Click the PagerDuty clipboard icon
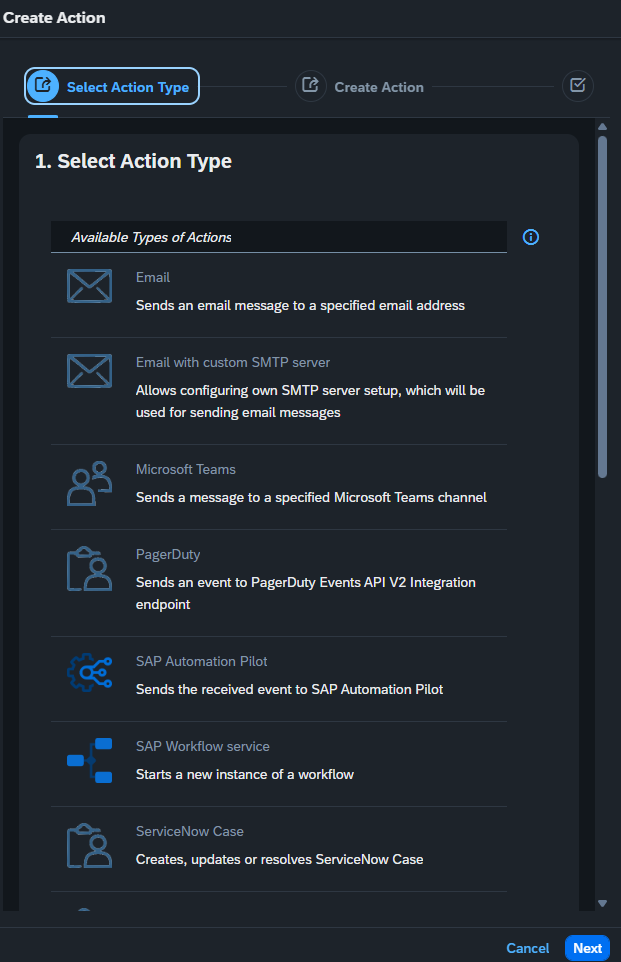This screenshot has width=621, height=962. [x=90, y=569]
